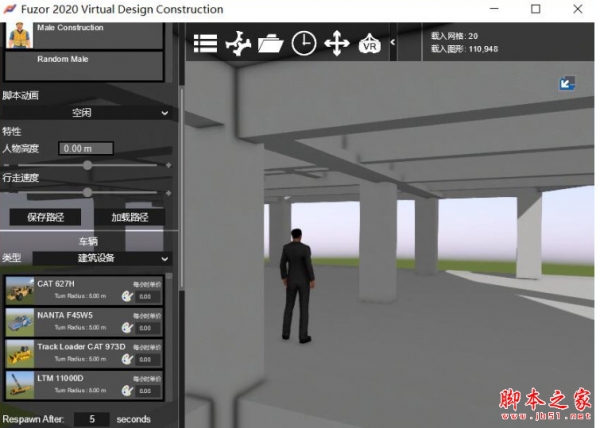Screen dimensions: 600x428
Task: Collapse toolbar with left chevron arrow
Action: 393,42
